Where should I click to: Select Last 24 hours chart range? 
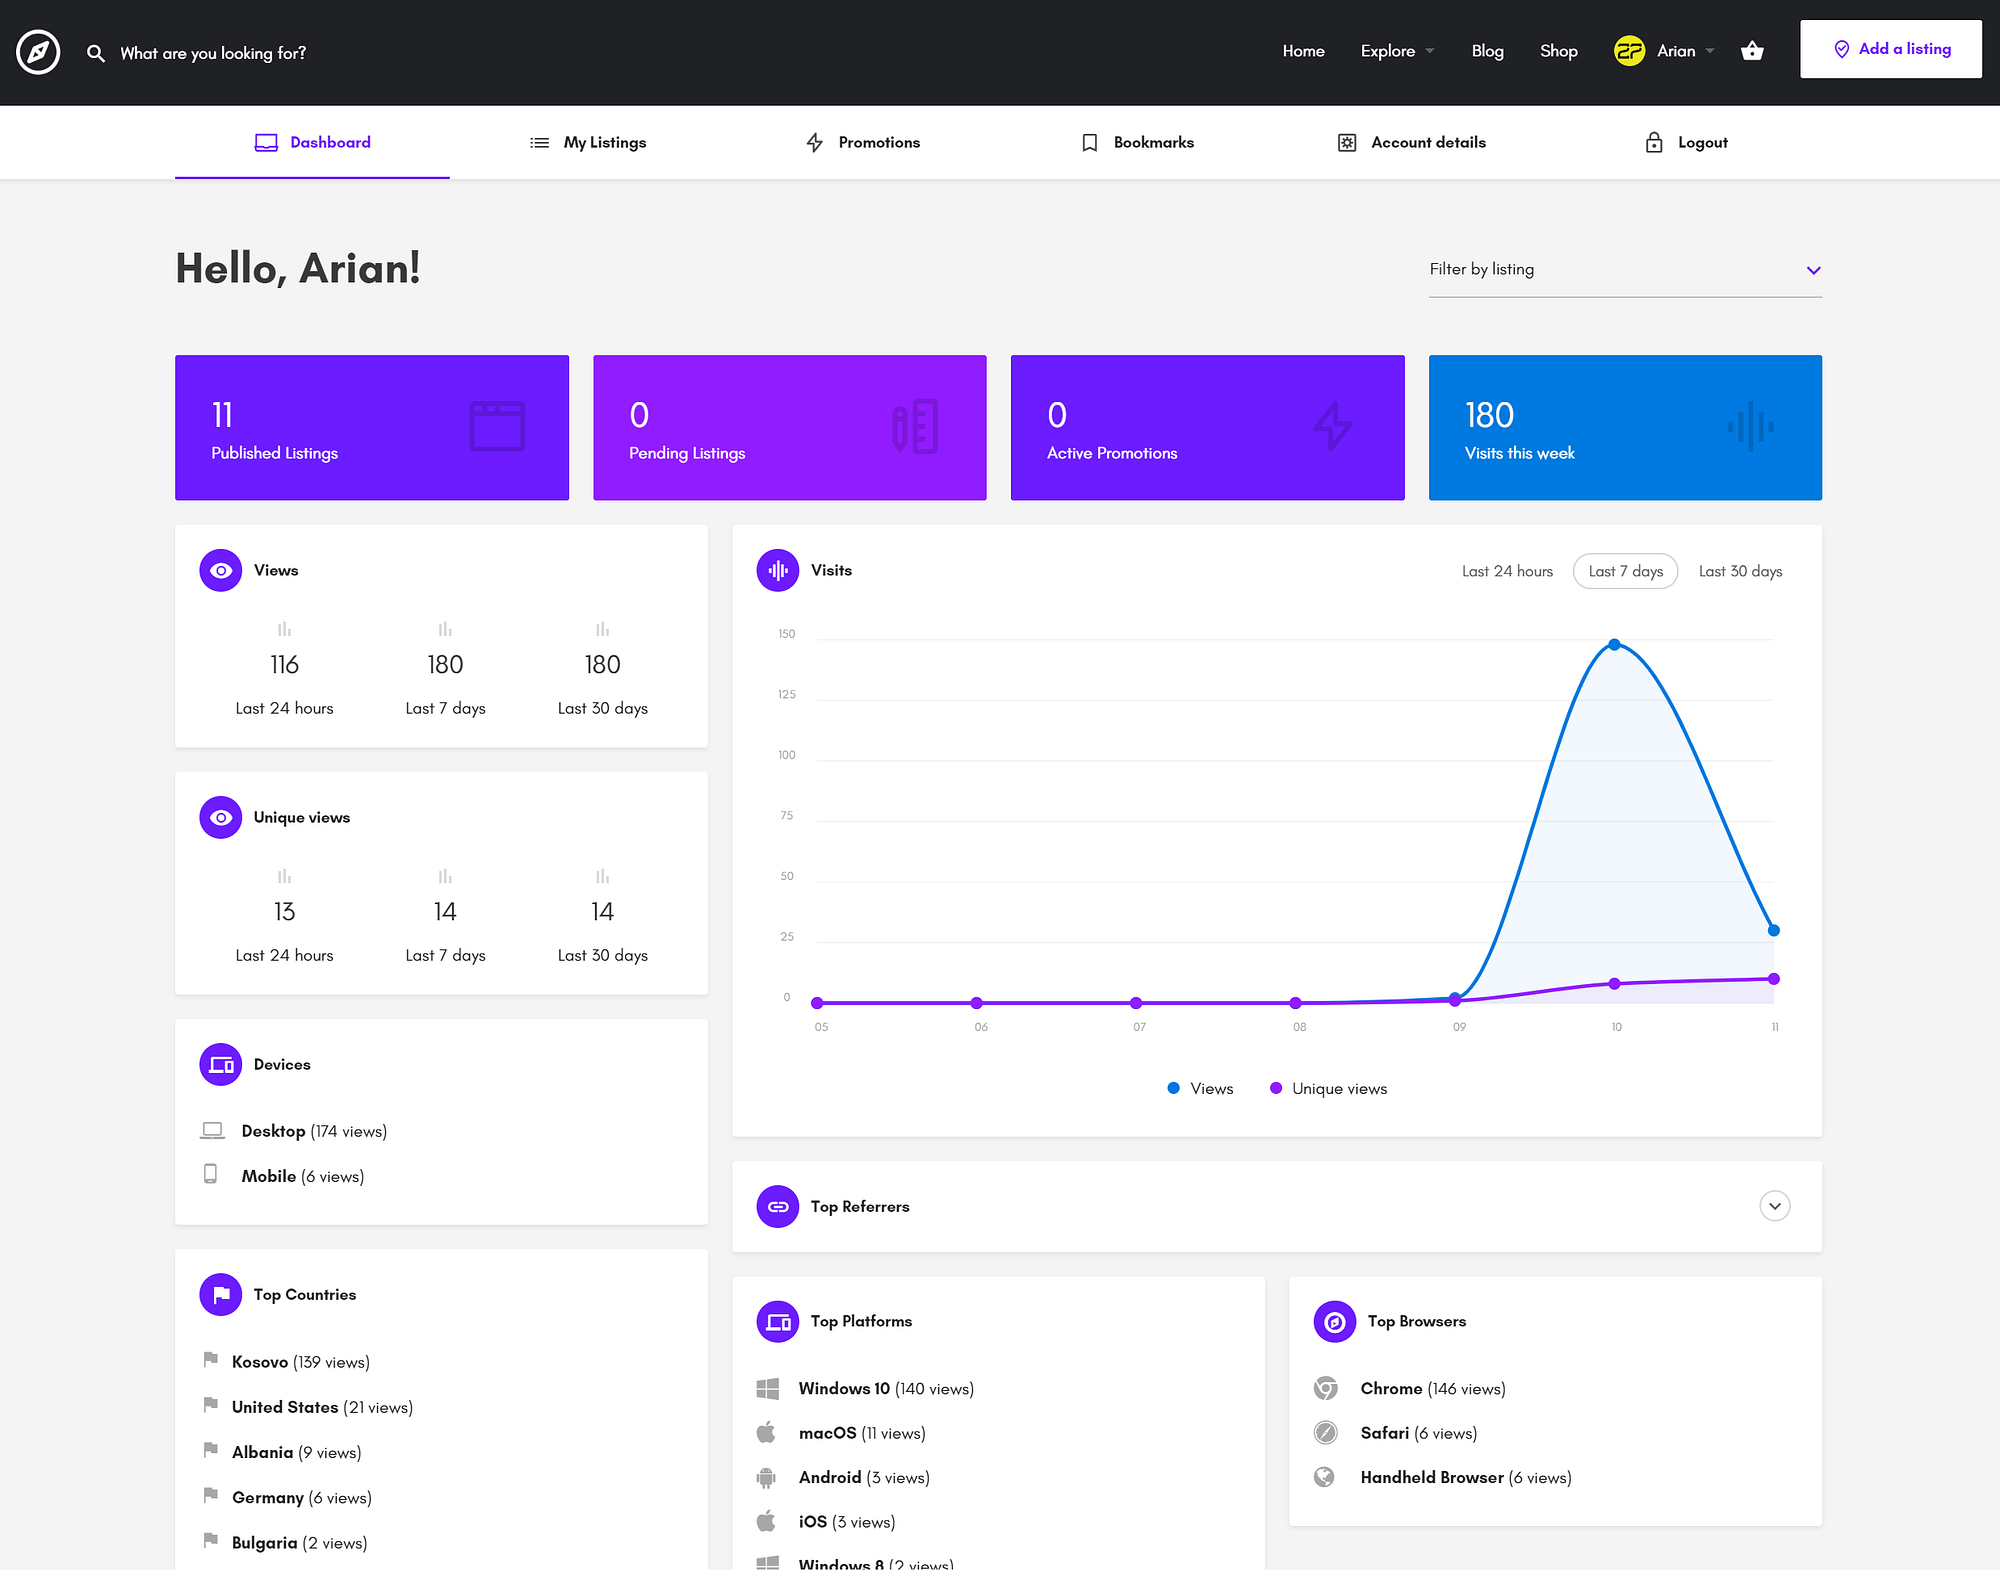1506,571
